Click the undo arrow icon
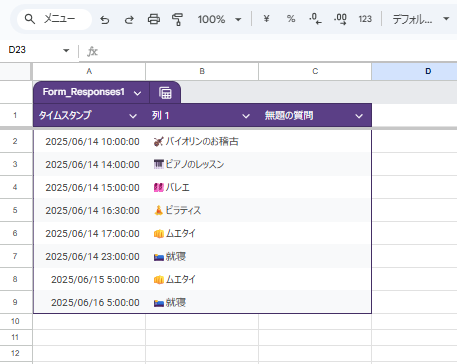457x364 pixels. tap(105, 20)
